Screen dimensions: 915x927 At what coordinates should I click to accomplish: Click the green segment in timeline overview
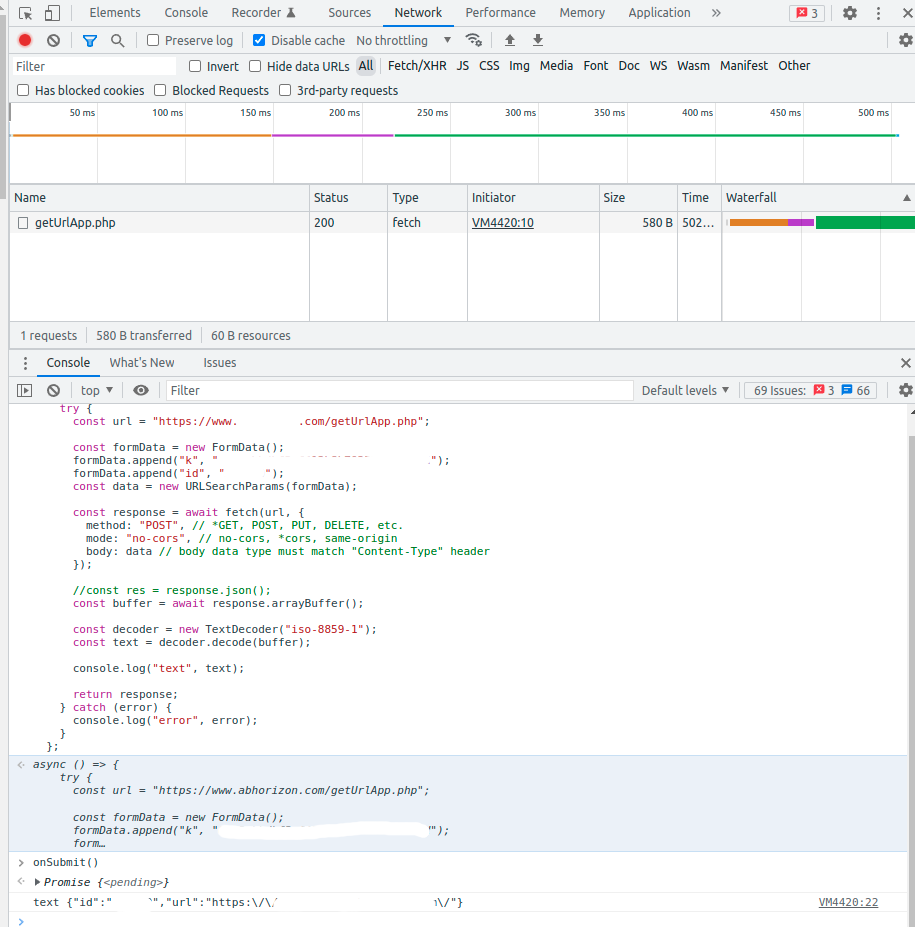click(x=646, y=135)
